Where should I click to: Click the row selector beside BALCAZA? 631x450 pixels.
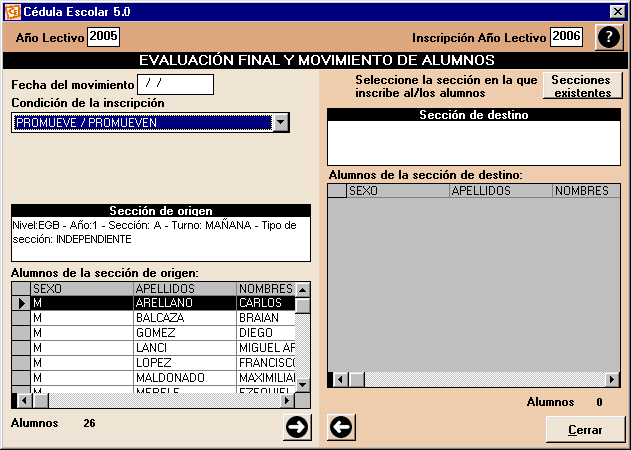[21, 318]
